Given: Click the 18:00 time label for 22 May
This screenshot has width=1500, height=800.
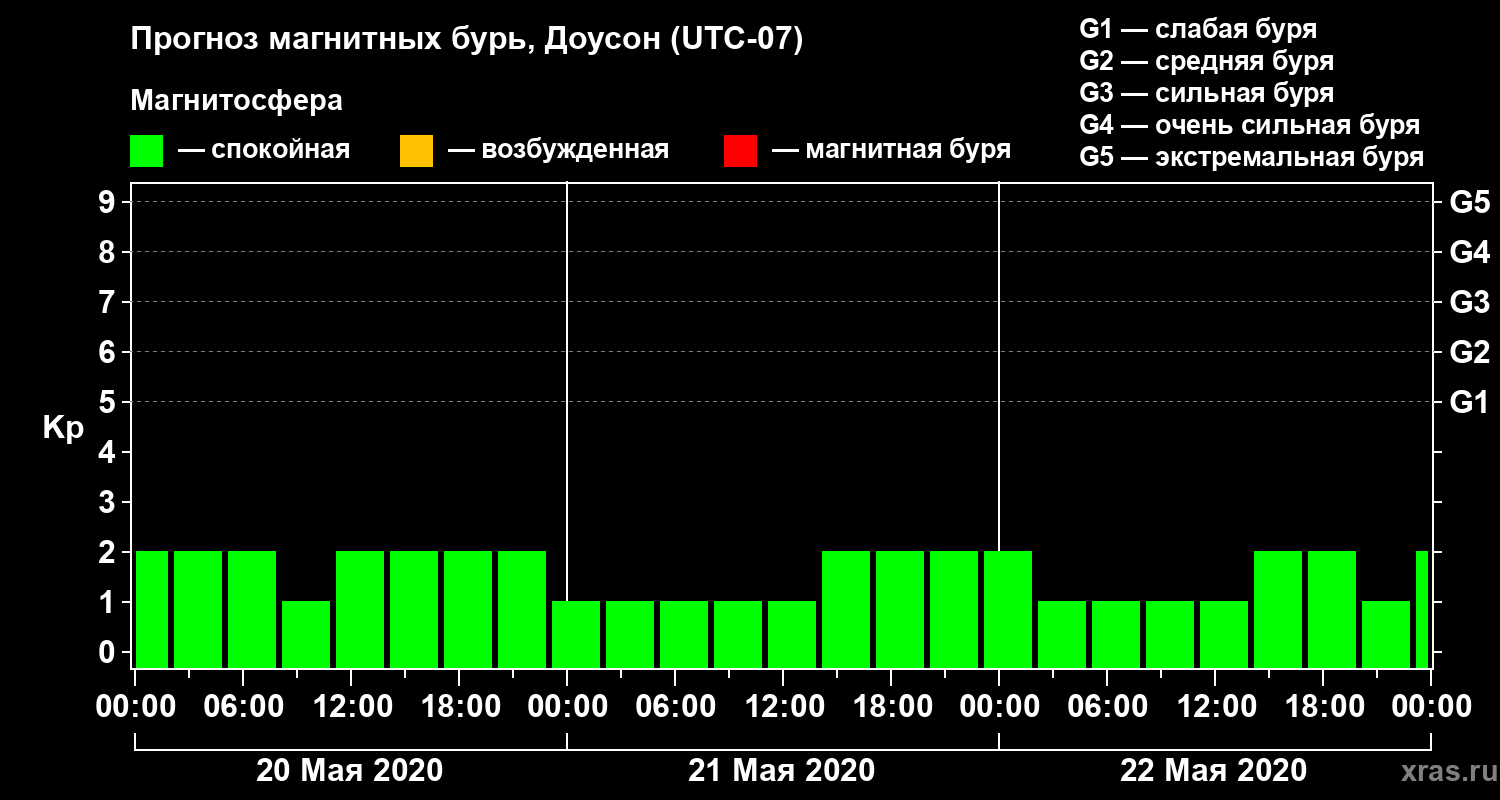Looking at the screenshot, I should (x=1323, y=707).
